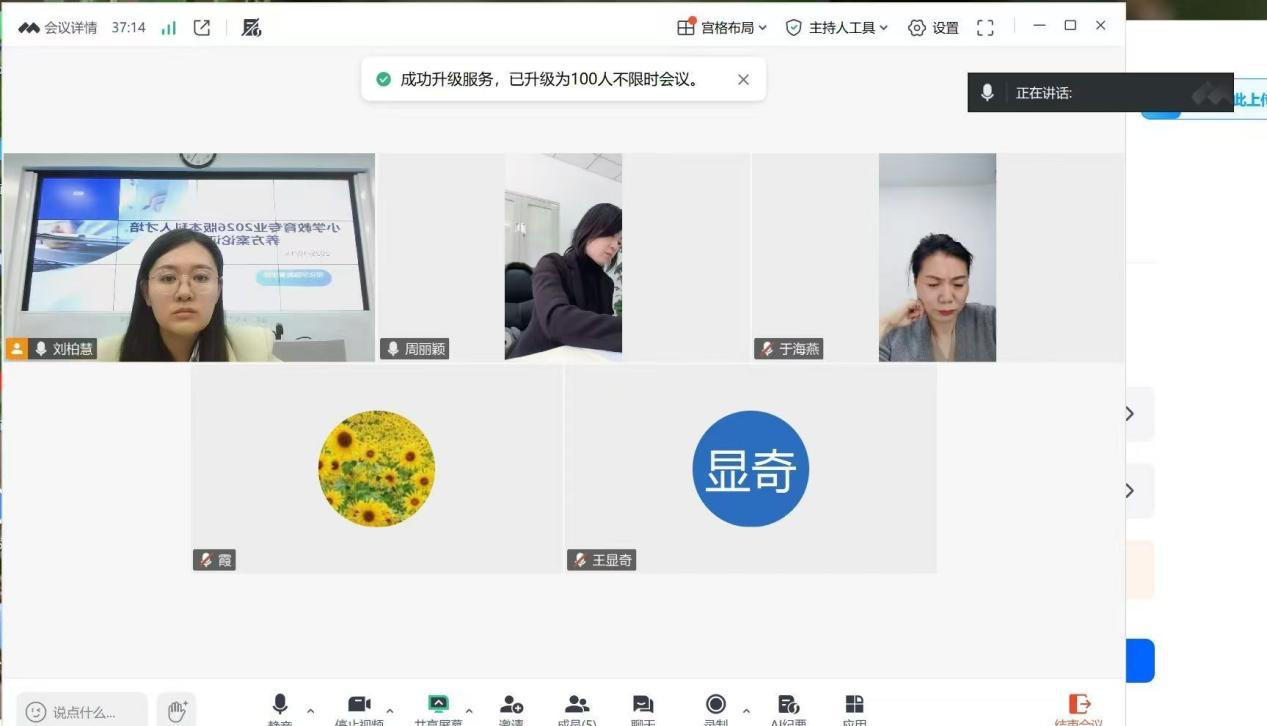1267x726 pixels.
Task: Click the share meeting pop-out icon
Action: point(202,28)
